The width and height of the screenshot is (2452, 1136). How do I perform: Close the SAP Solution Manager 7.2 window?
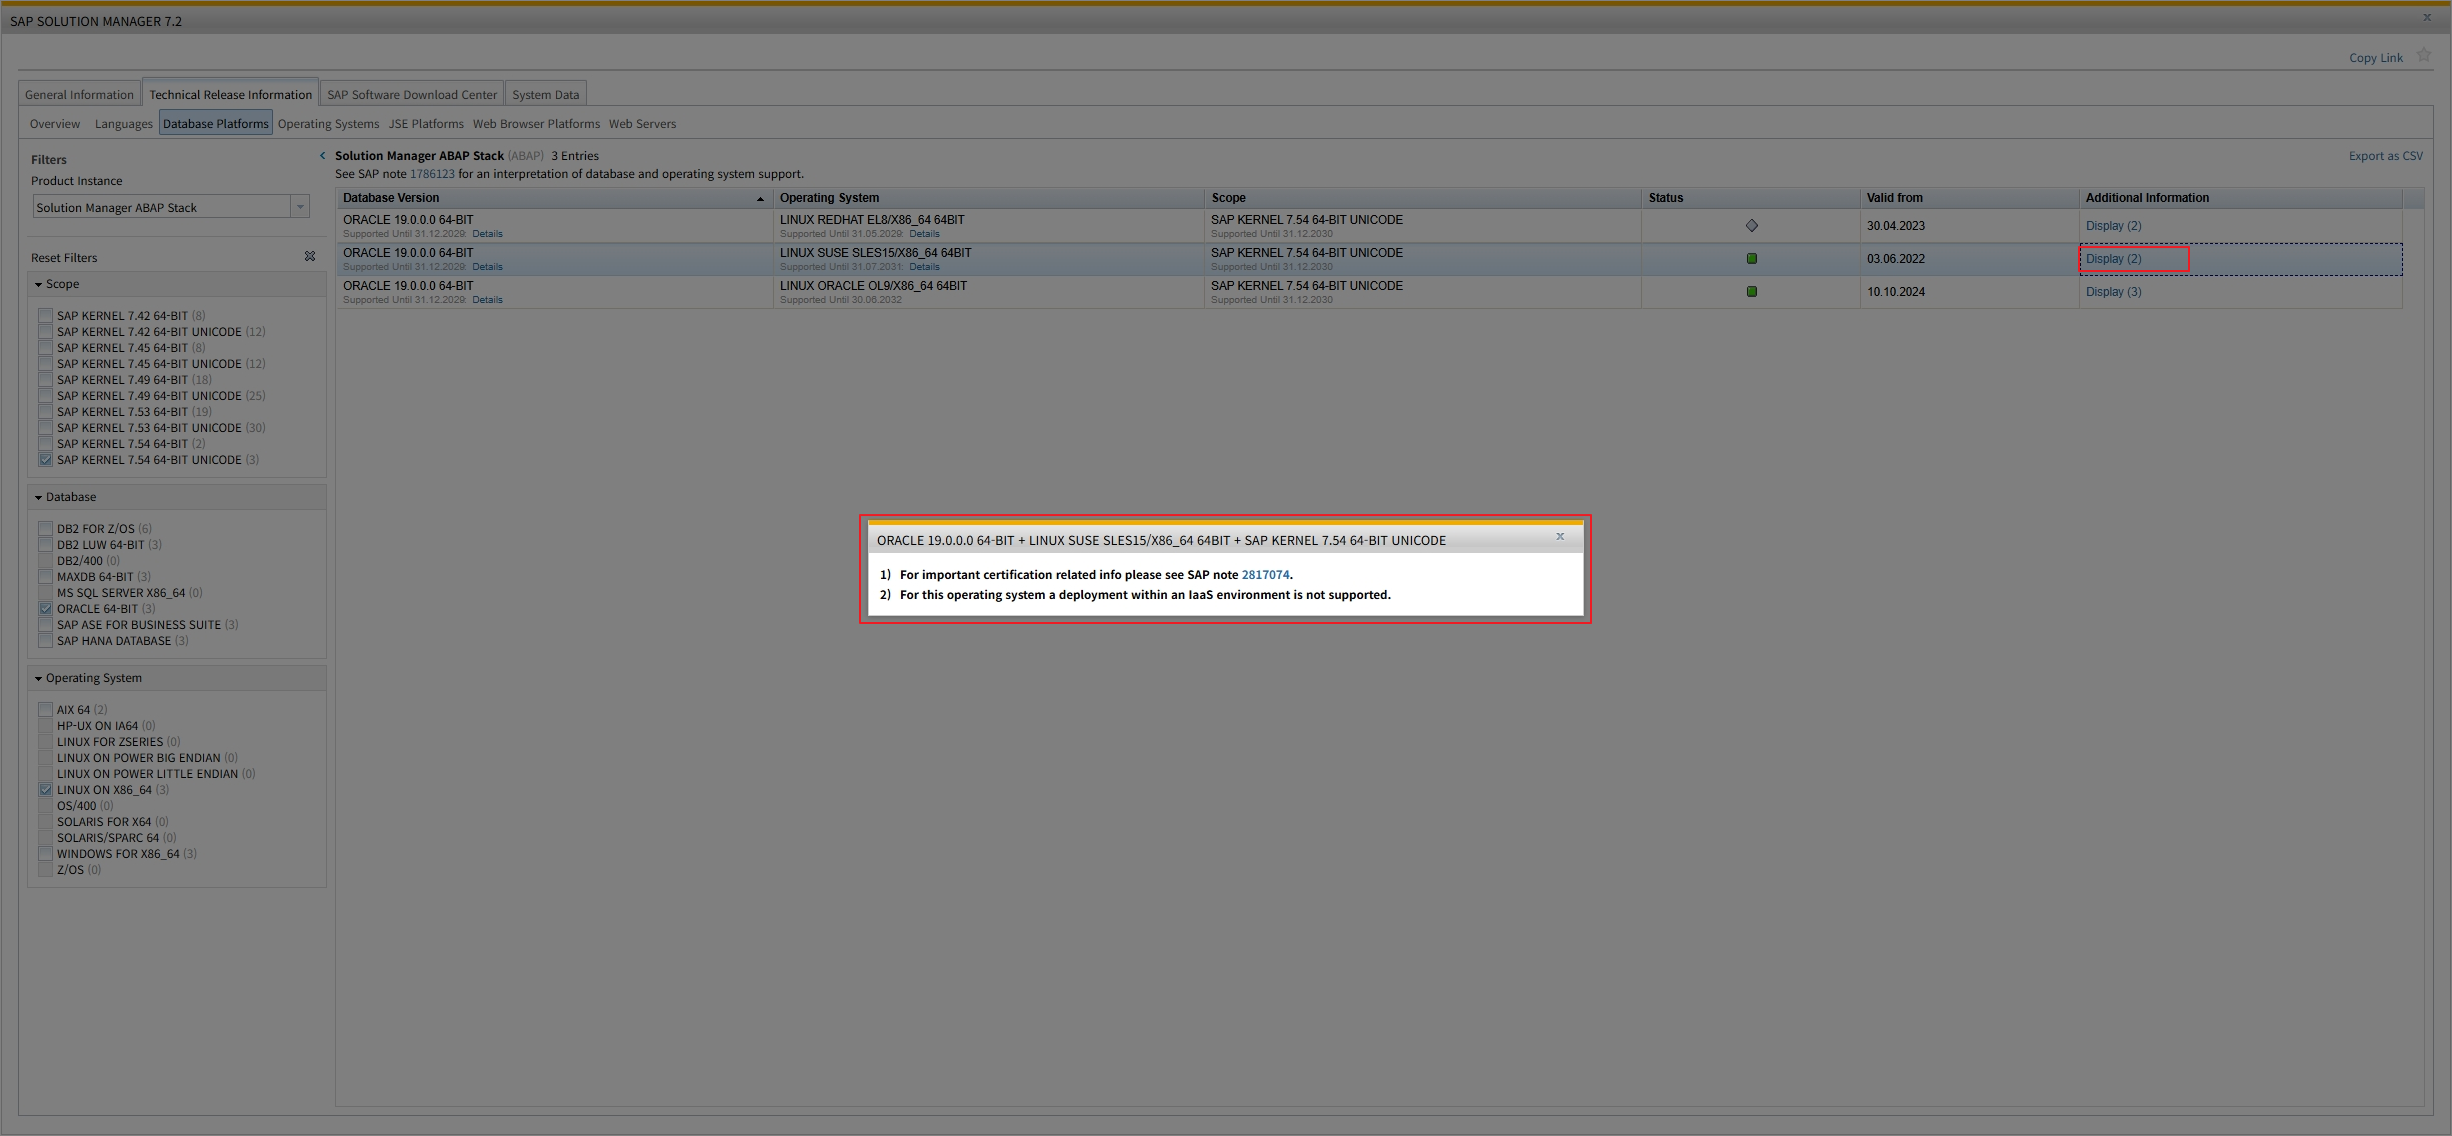tap(2426, 18)
